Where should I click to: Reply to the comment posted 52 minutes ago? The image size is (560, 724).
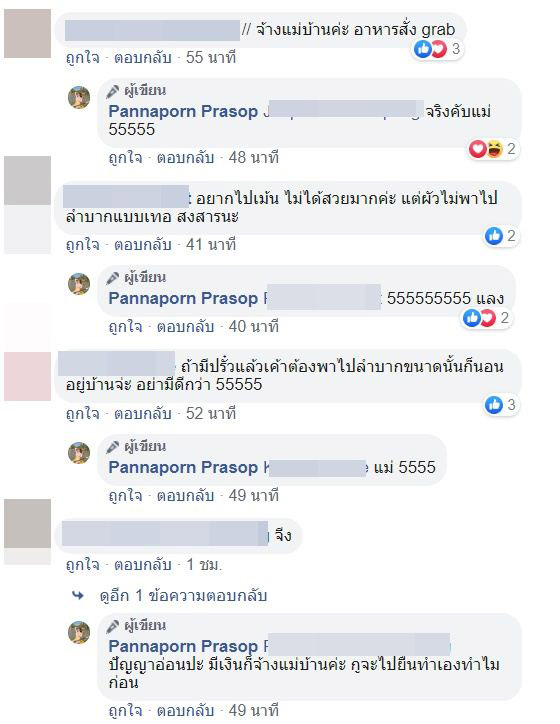[143, 413]
